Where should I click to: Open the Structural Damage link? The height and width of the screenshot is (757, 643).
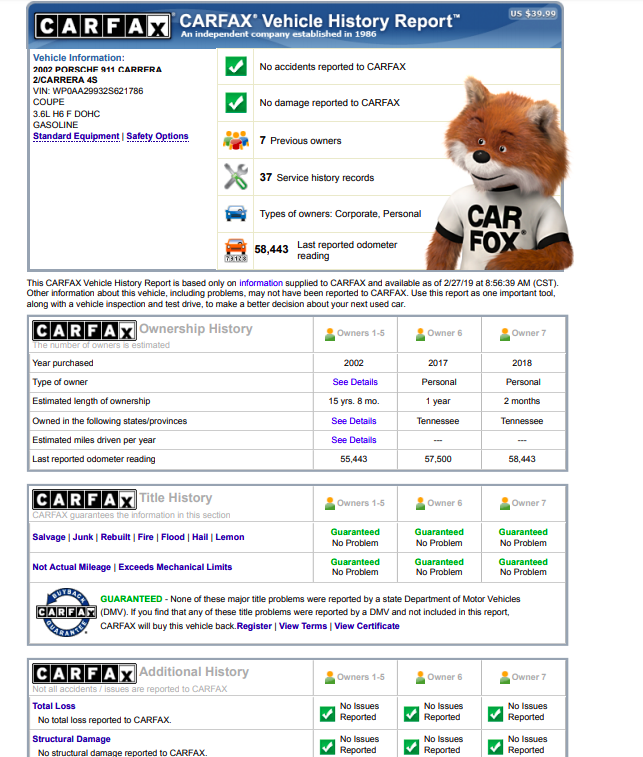point(71,739)
